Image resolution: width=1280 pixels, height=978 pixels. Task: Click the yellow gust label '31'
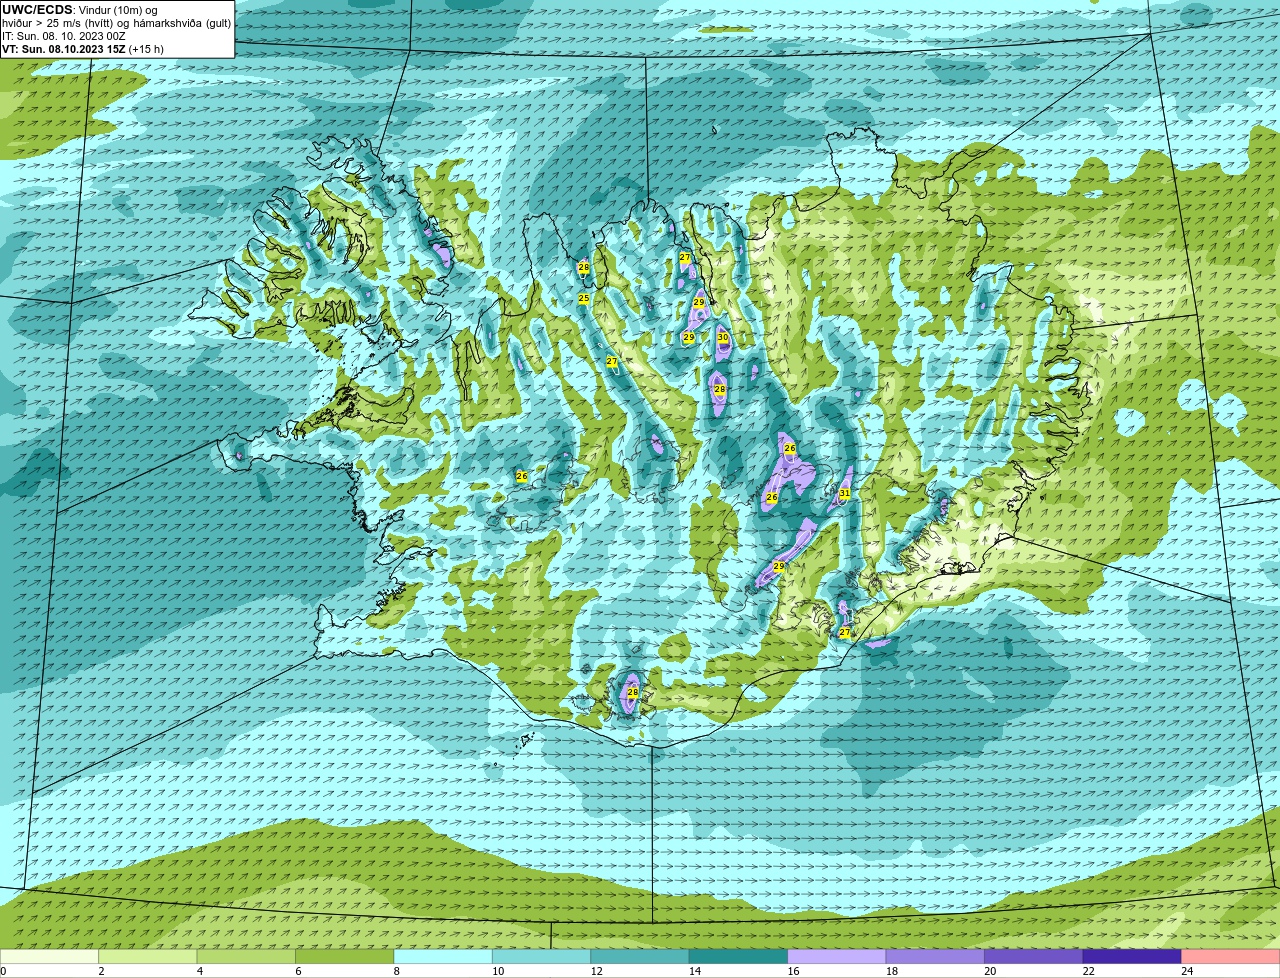point(845,493)
